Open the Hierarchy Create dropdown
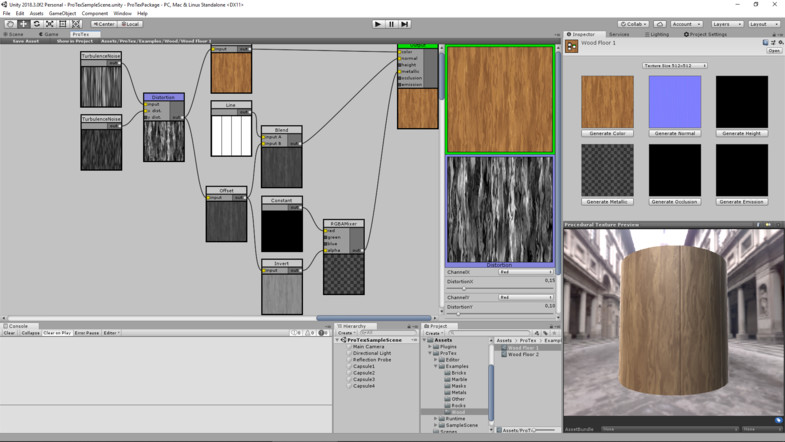This screenshot has width=785, height=442. [346, 332]
